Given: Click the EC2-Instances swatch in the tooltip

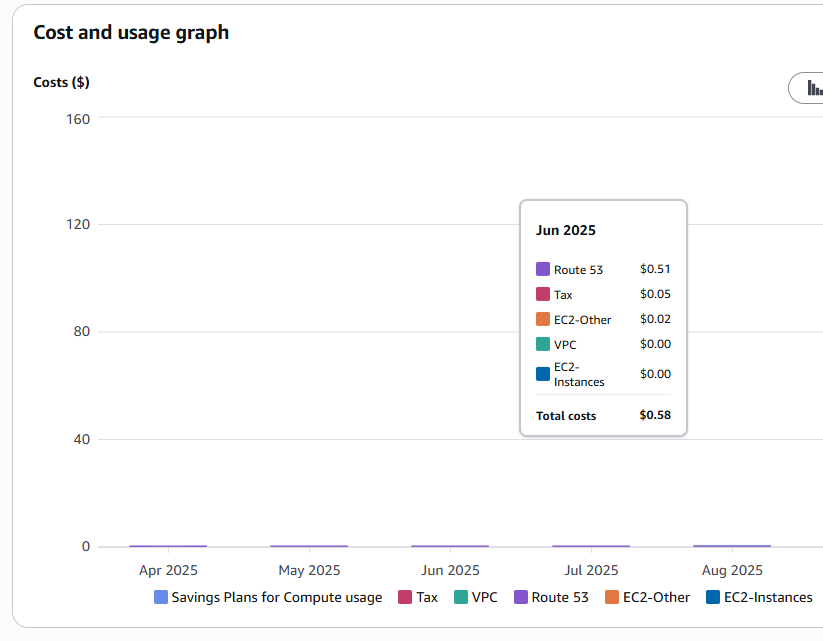Looking at the screenshot, I should point(543,374).
